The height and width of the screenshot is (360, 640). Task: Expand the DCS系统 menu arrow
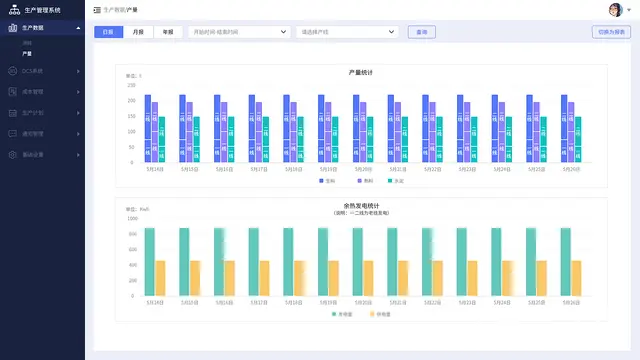(78, 71)
